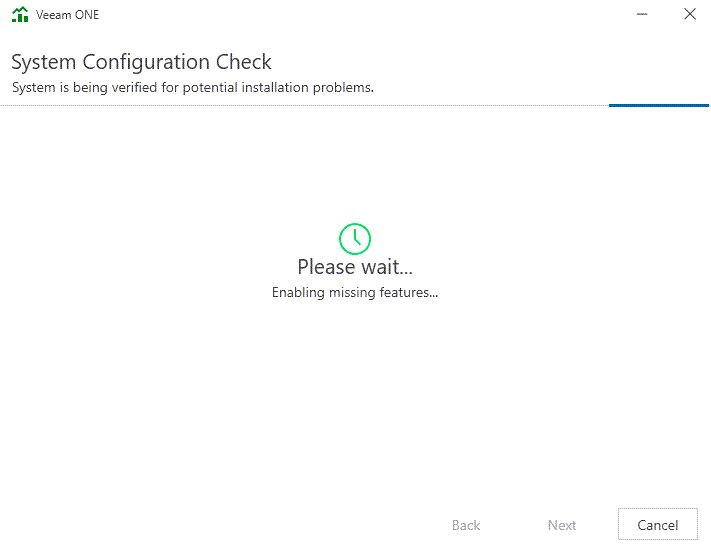Click the dotted grey progress track line

(x=300, y=104)
